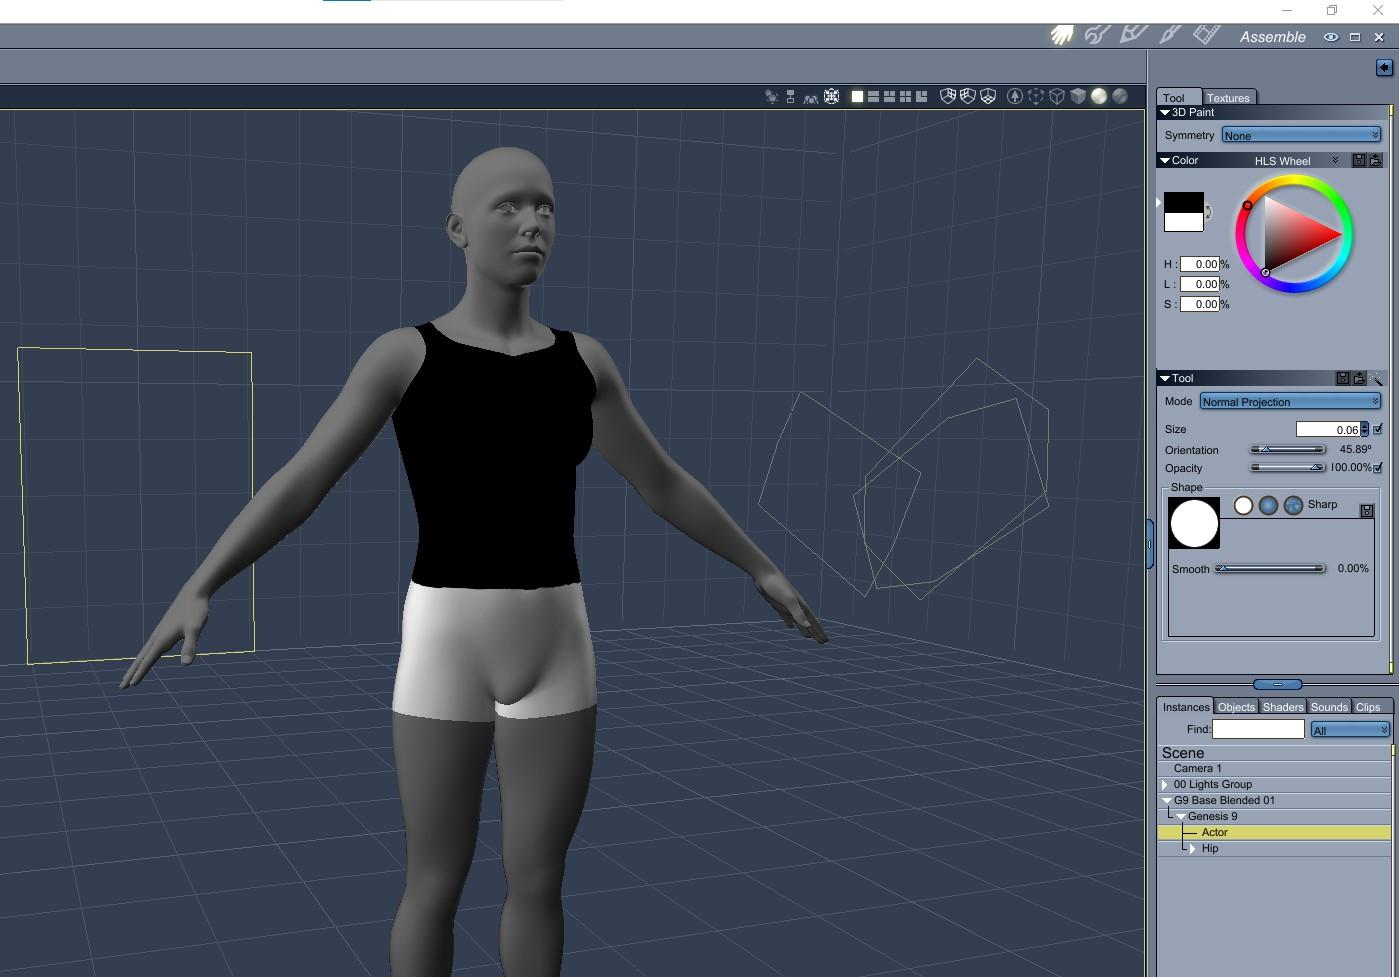Viewport: 1399px width, 977px height.
Task: Click the wand icon in Tool header
Action: (1376, 378)
